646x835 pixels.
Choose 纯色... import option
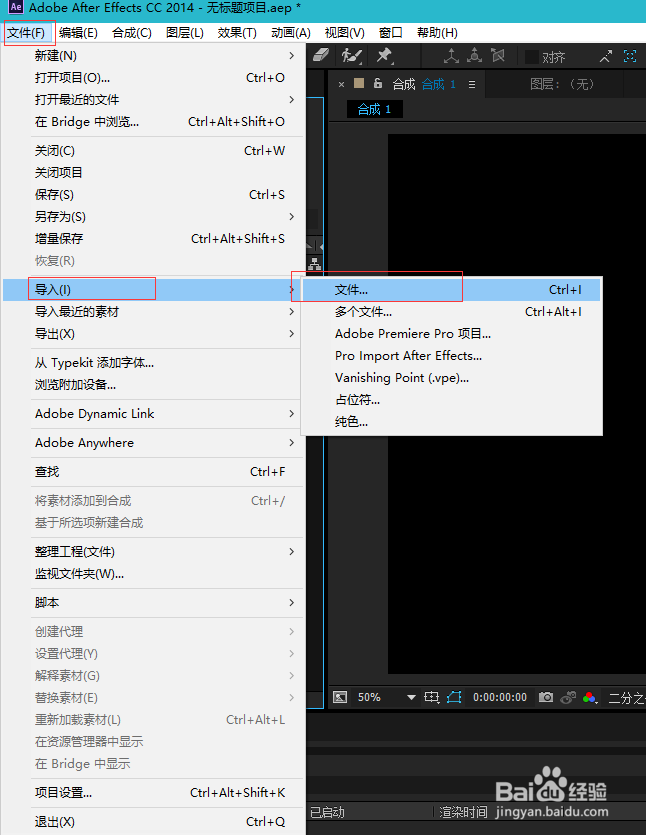tap(452, 422)
